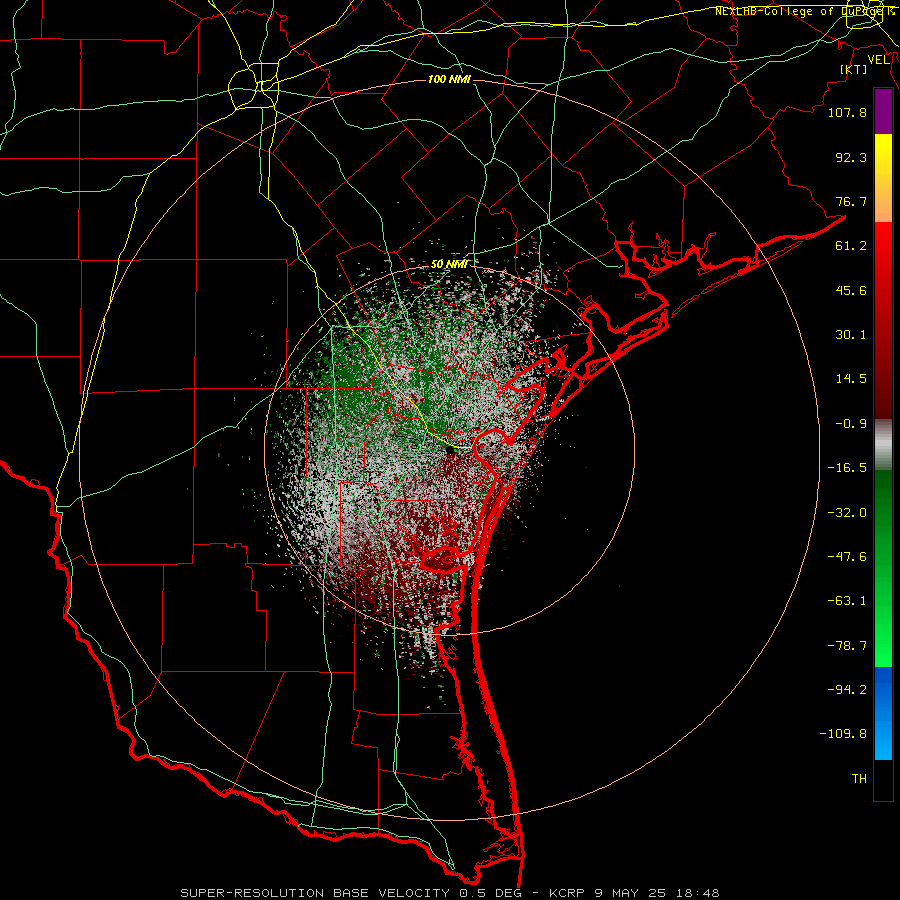The image size is (900, 900).
Task: Click the purple segment of velocity color bar
Action: coord(883,111)
